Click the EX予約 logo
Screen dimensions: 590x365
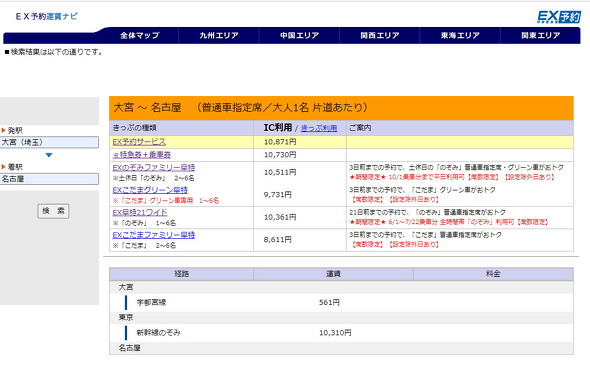click(x=559, y=17)
